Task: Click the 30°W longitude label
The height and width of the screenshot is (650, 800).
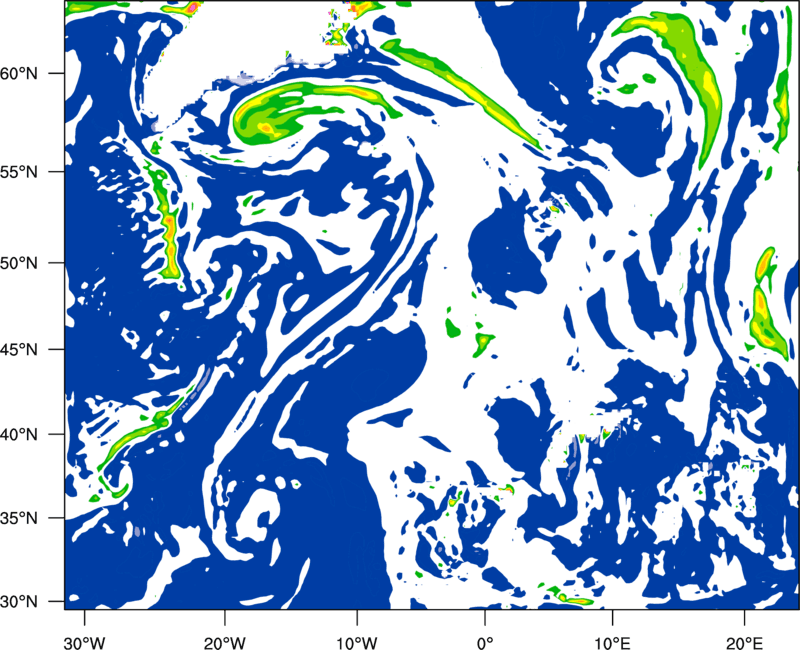Action: [x=84, y=642]
